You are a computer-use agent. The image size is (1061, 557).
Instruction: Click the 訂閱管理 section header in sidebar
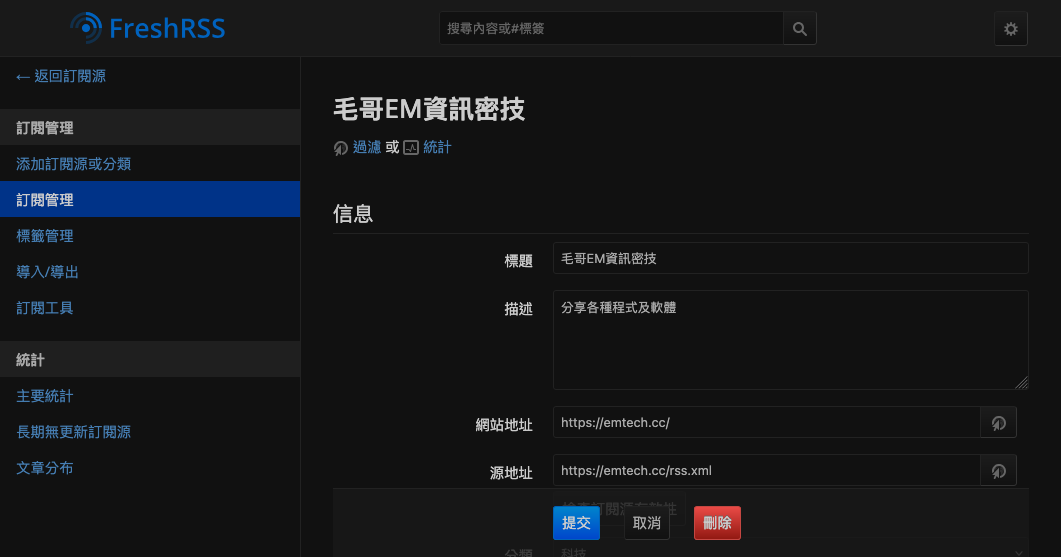pyautogui.click(x=150, y=127)
